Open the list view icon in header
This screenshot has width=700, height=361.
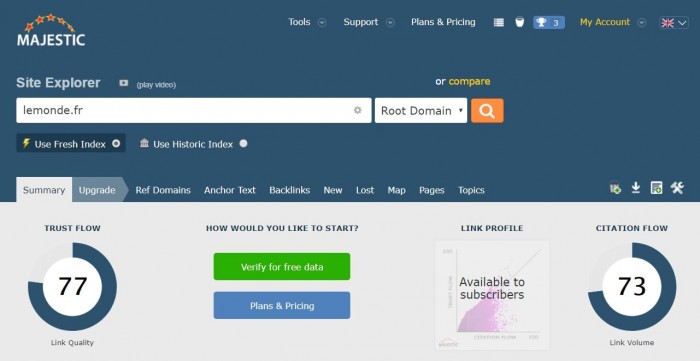(x=499, y=22)
